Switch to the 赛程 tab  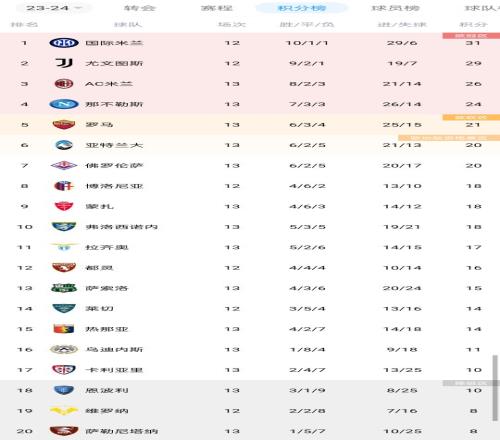pyautogui.click(x=217, y=8)
